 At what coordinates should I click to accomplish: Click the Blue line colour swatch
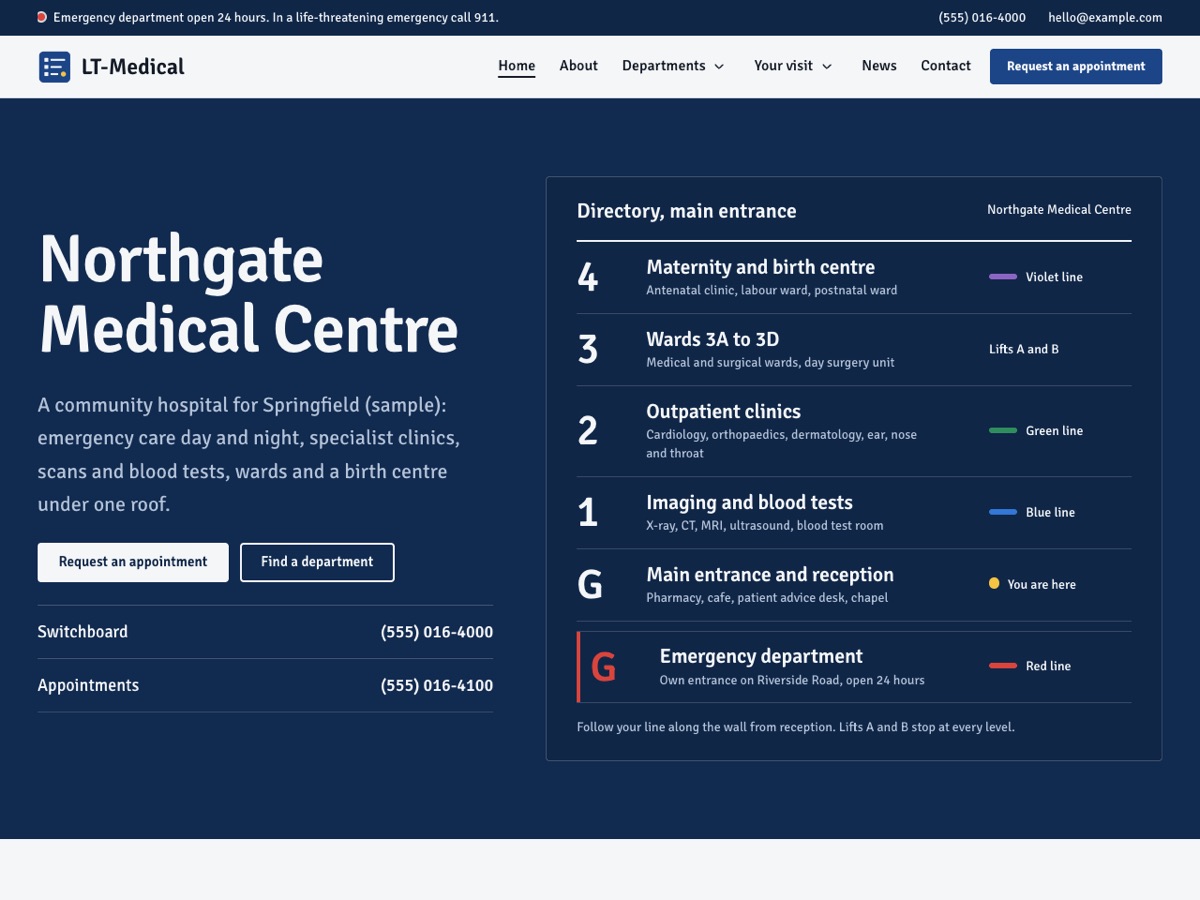click(x=1003, y=512)
